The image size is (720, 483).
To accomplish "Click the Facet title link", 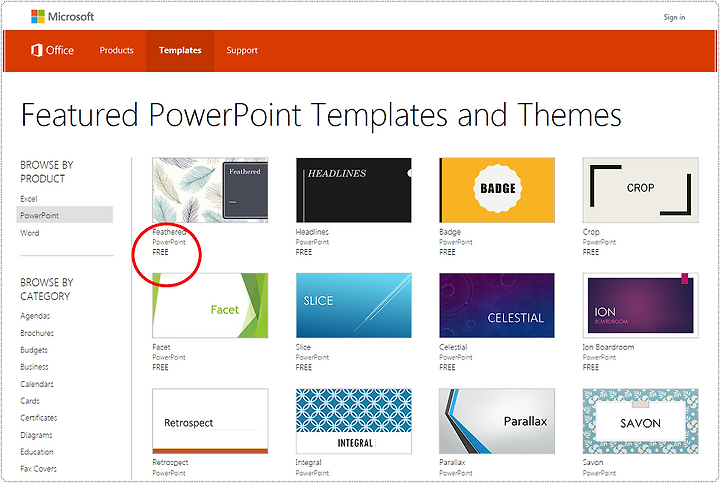I will 161,347.
